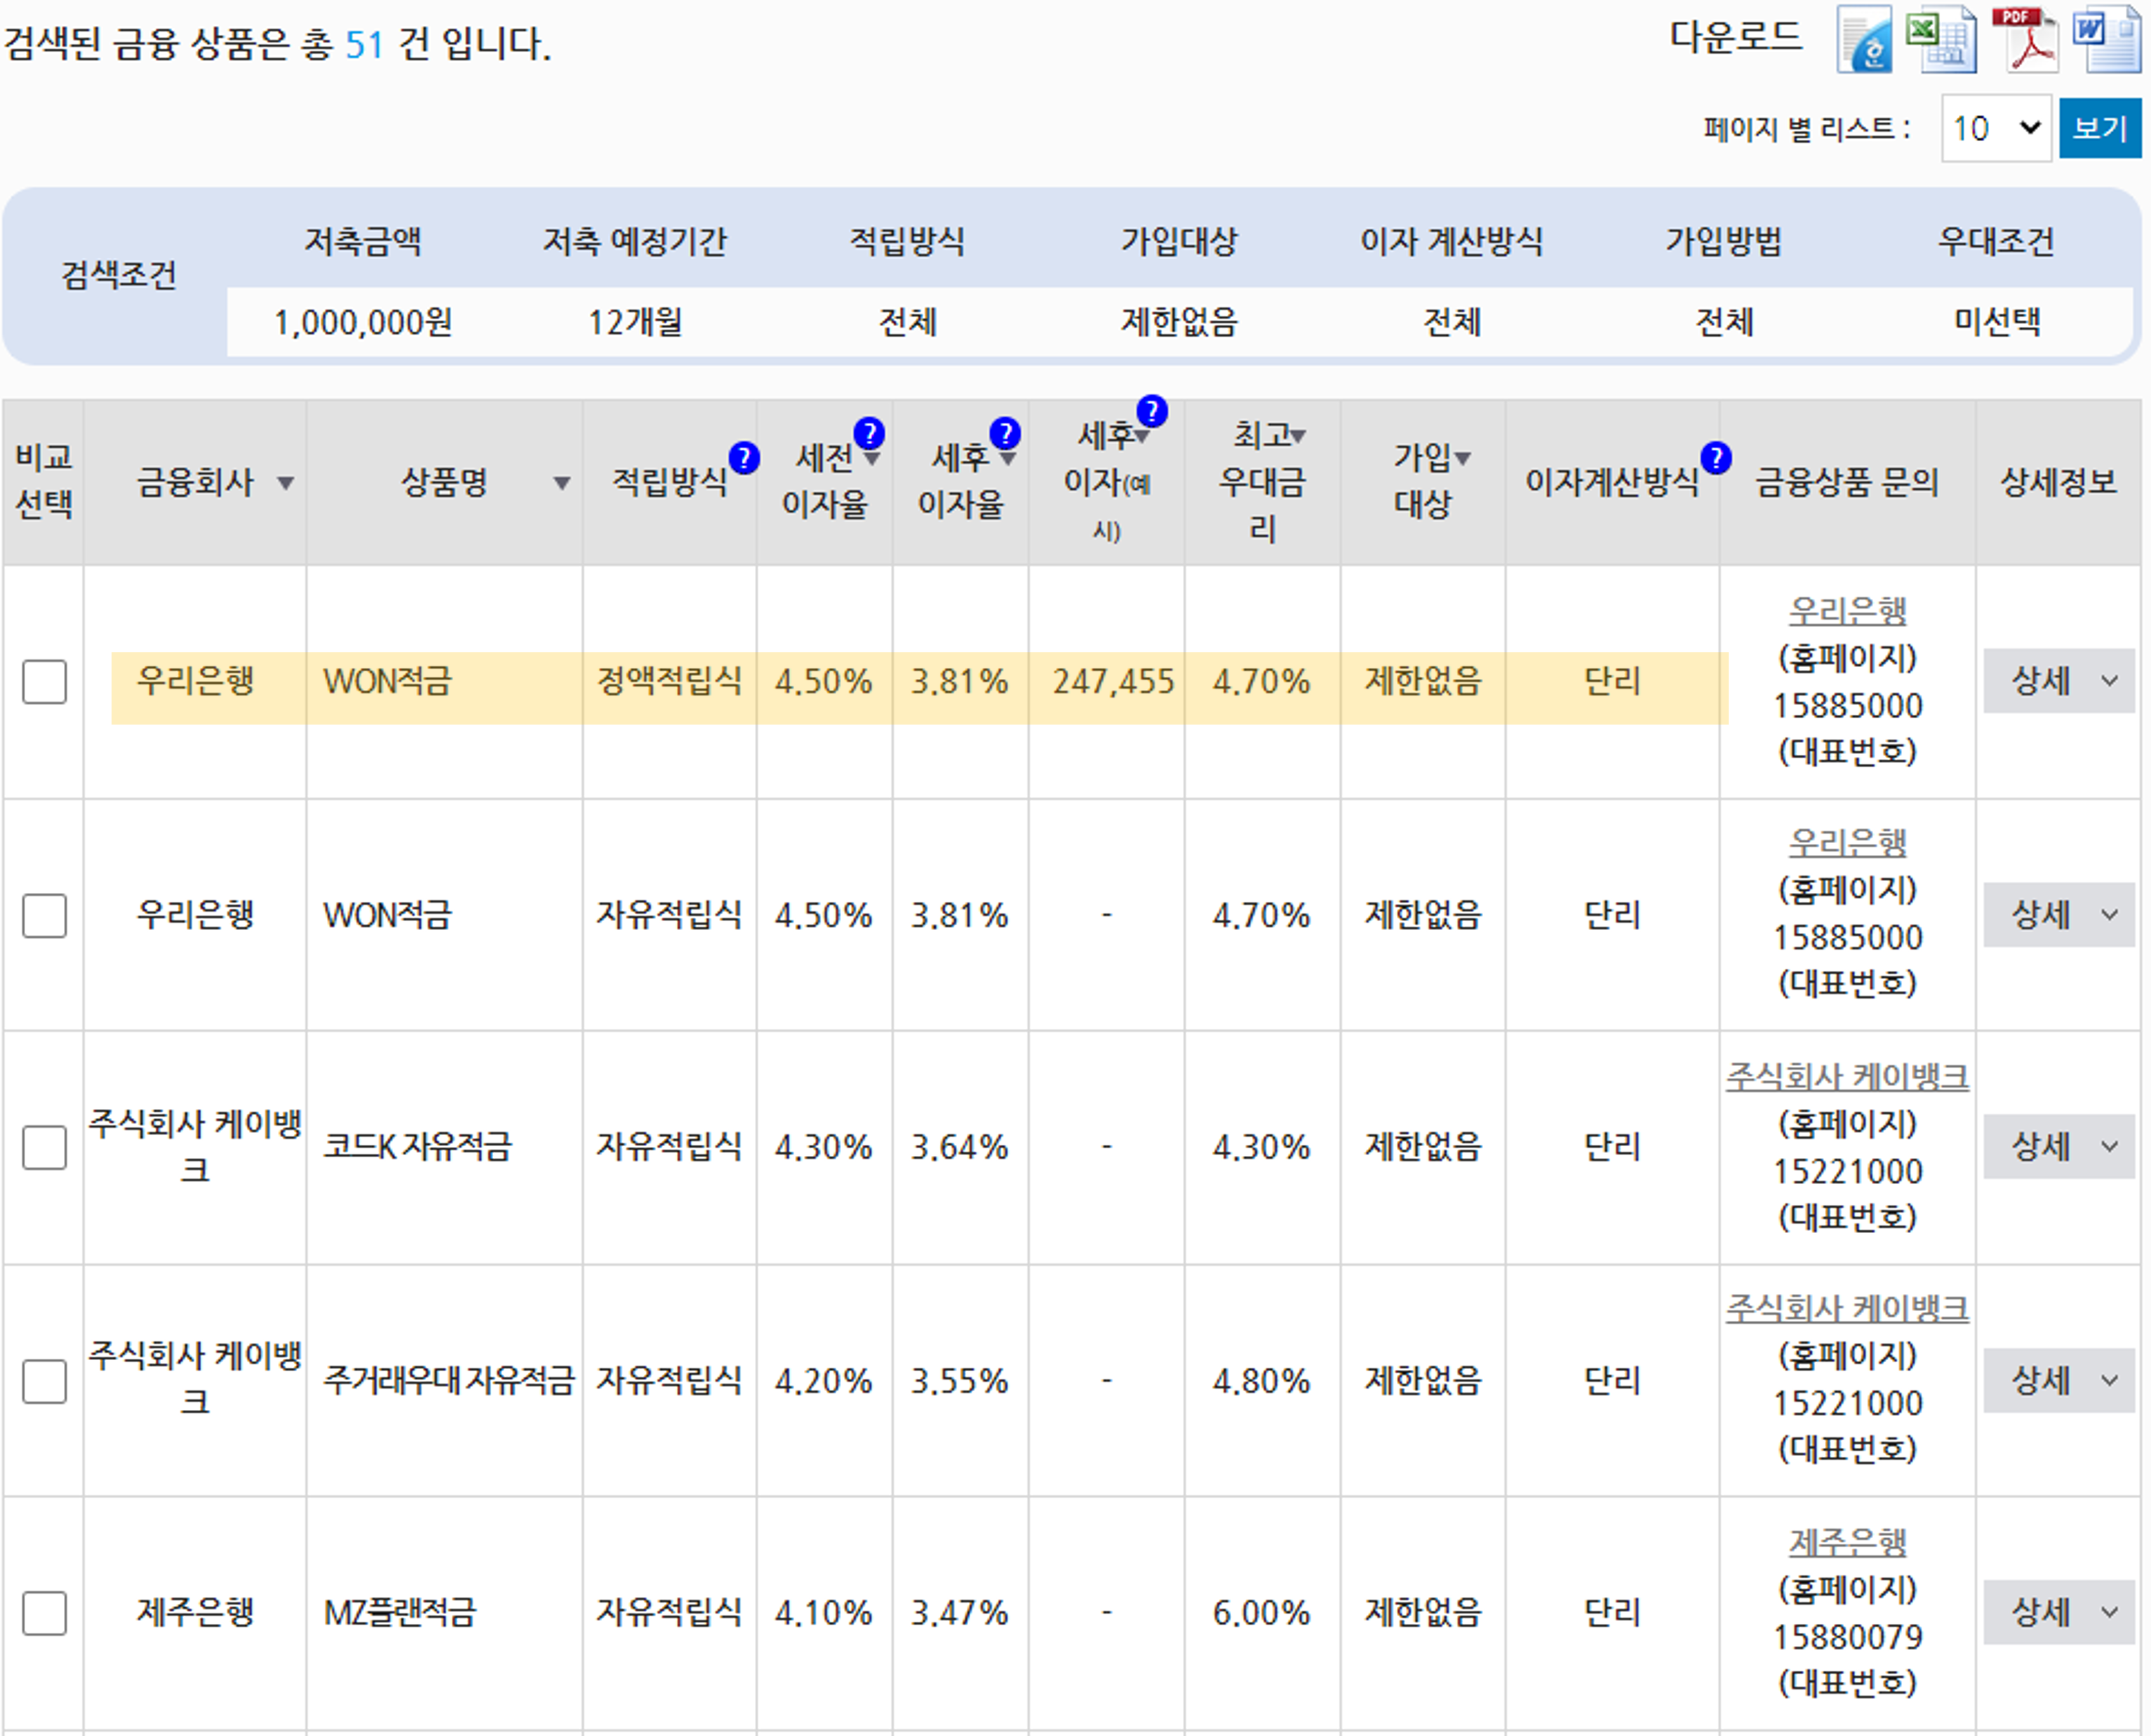Open 주식회사 케이뱅크 link in 코드K row
This screenshot has width=2151, height=1736.
pyautogui.click(x=1847, y=1077)
